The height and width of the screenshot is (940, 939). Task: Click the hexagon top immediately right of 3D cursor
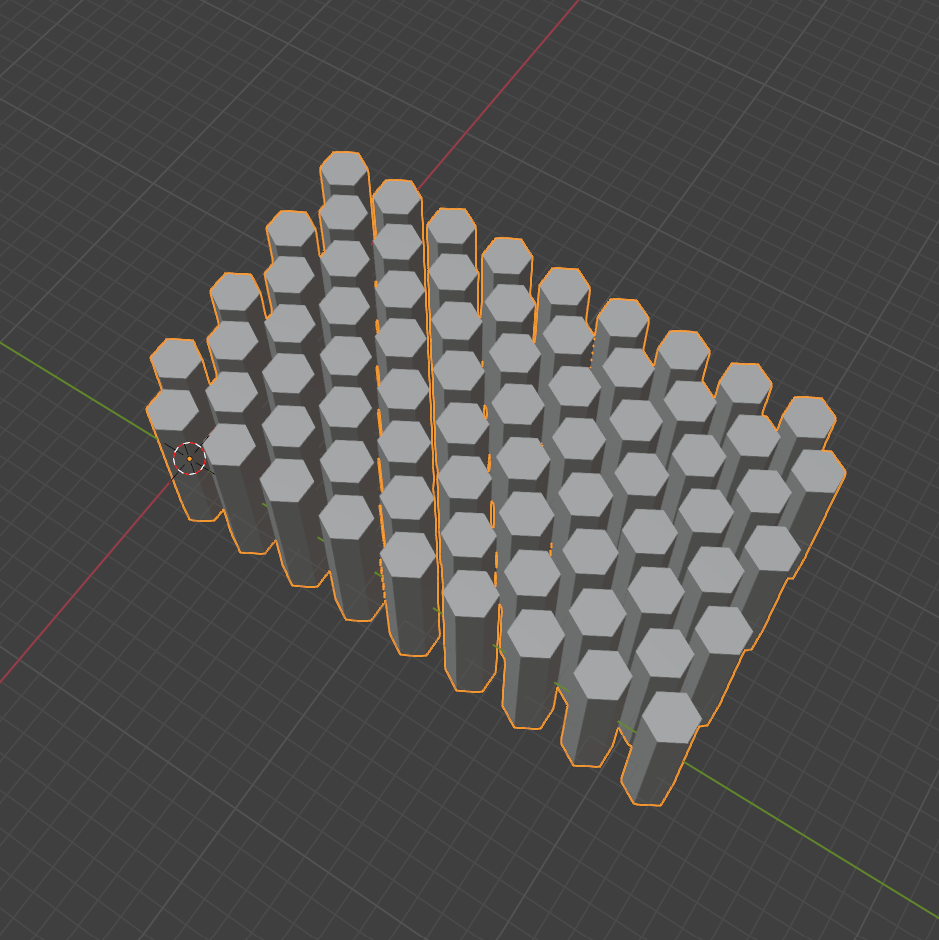point(229,445)
